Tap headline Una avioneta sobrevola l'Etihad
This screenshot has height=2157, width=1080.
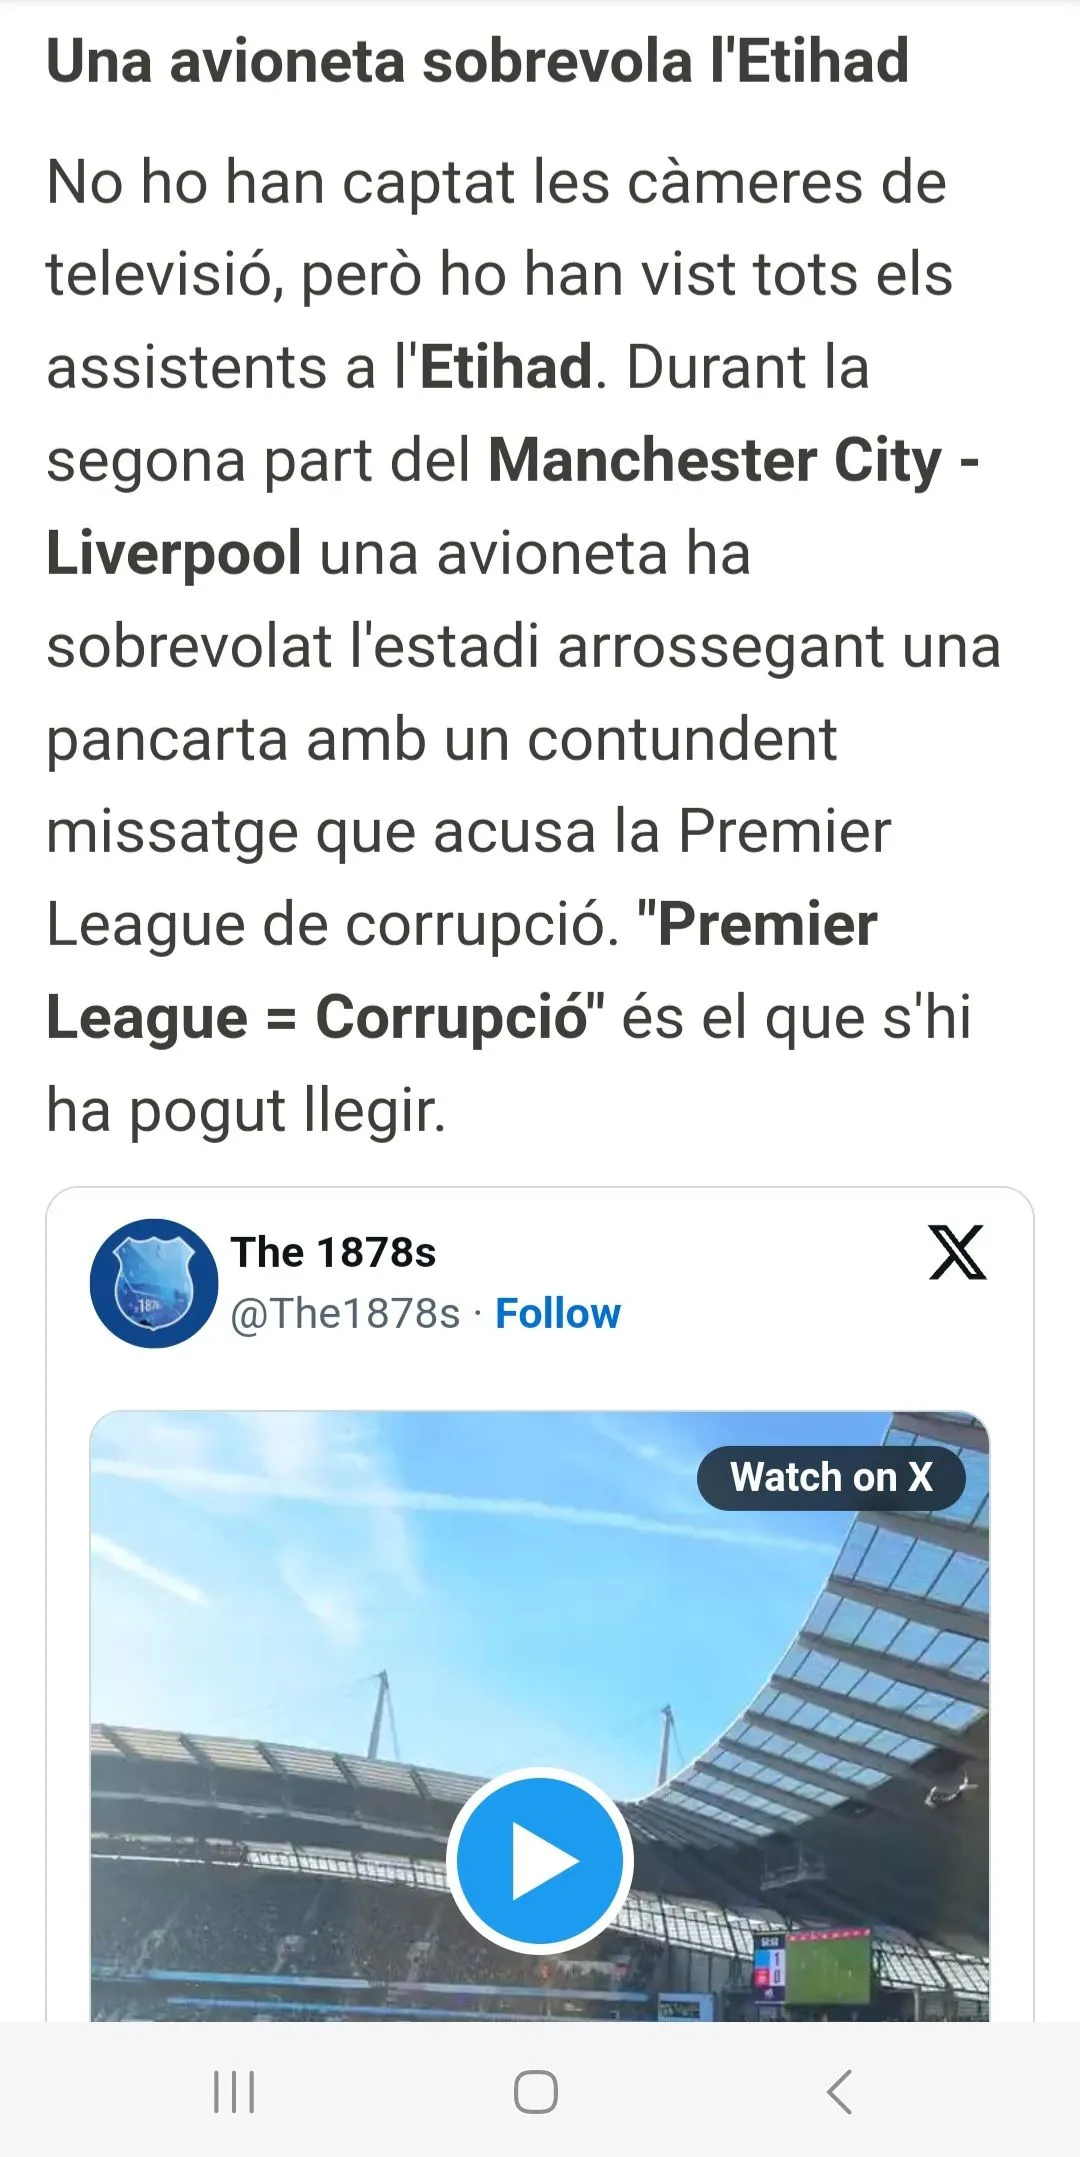tap(478, 61)
